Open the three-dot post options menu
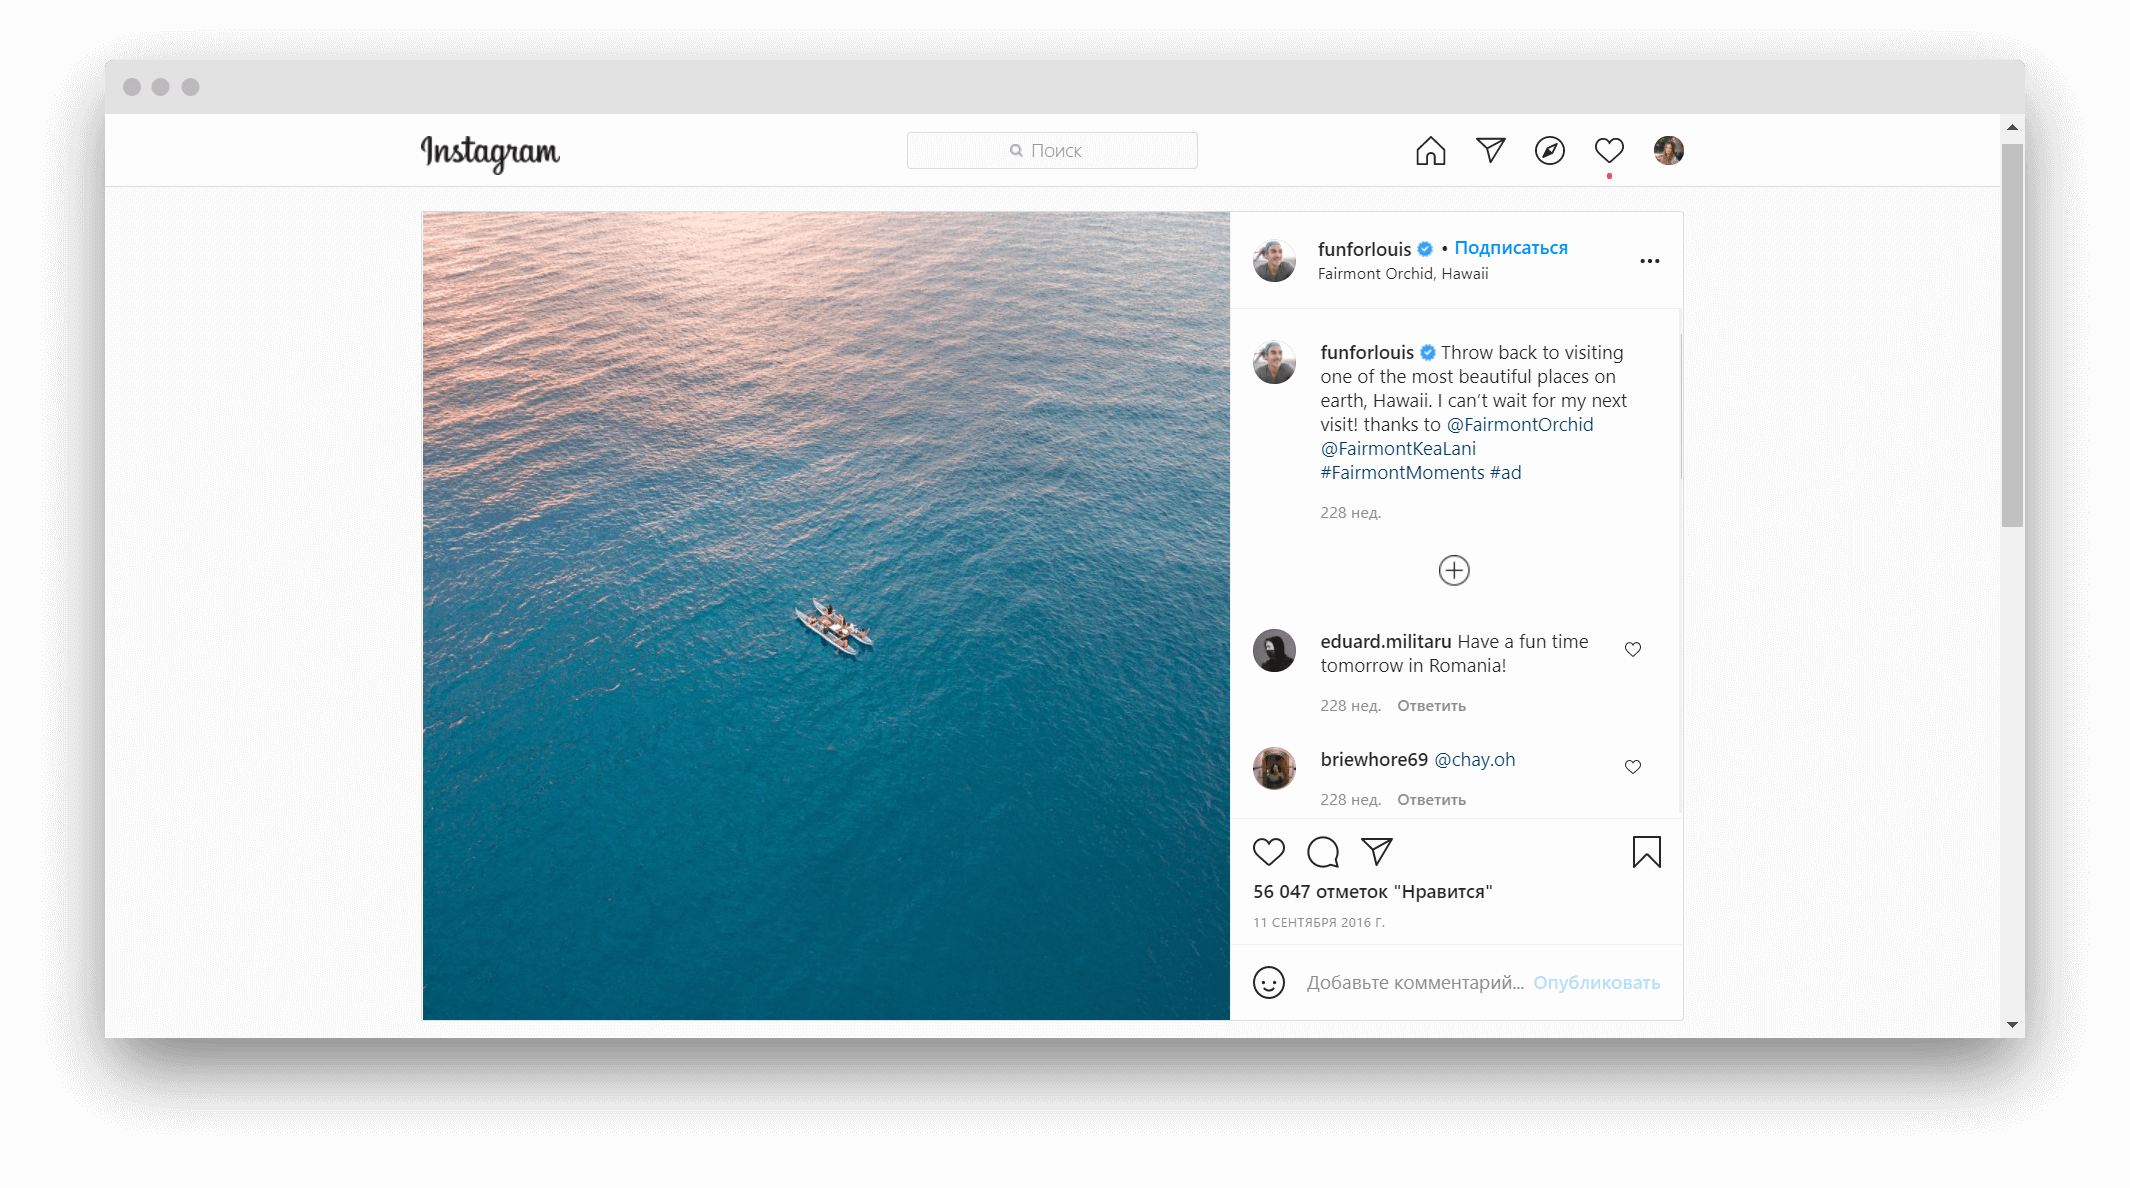The width and height of the screenshot is (2130, 1188). pyautogui.click(x=1649, y=261)
